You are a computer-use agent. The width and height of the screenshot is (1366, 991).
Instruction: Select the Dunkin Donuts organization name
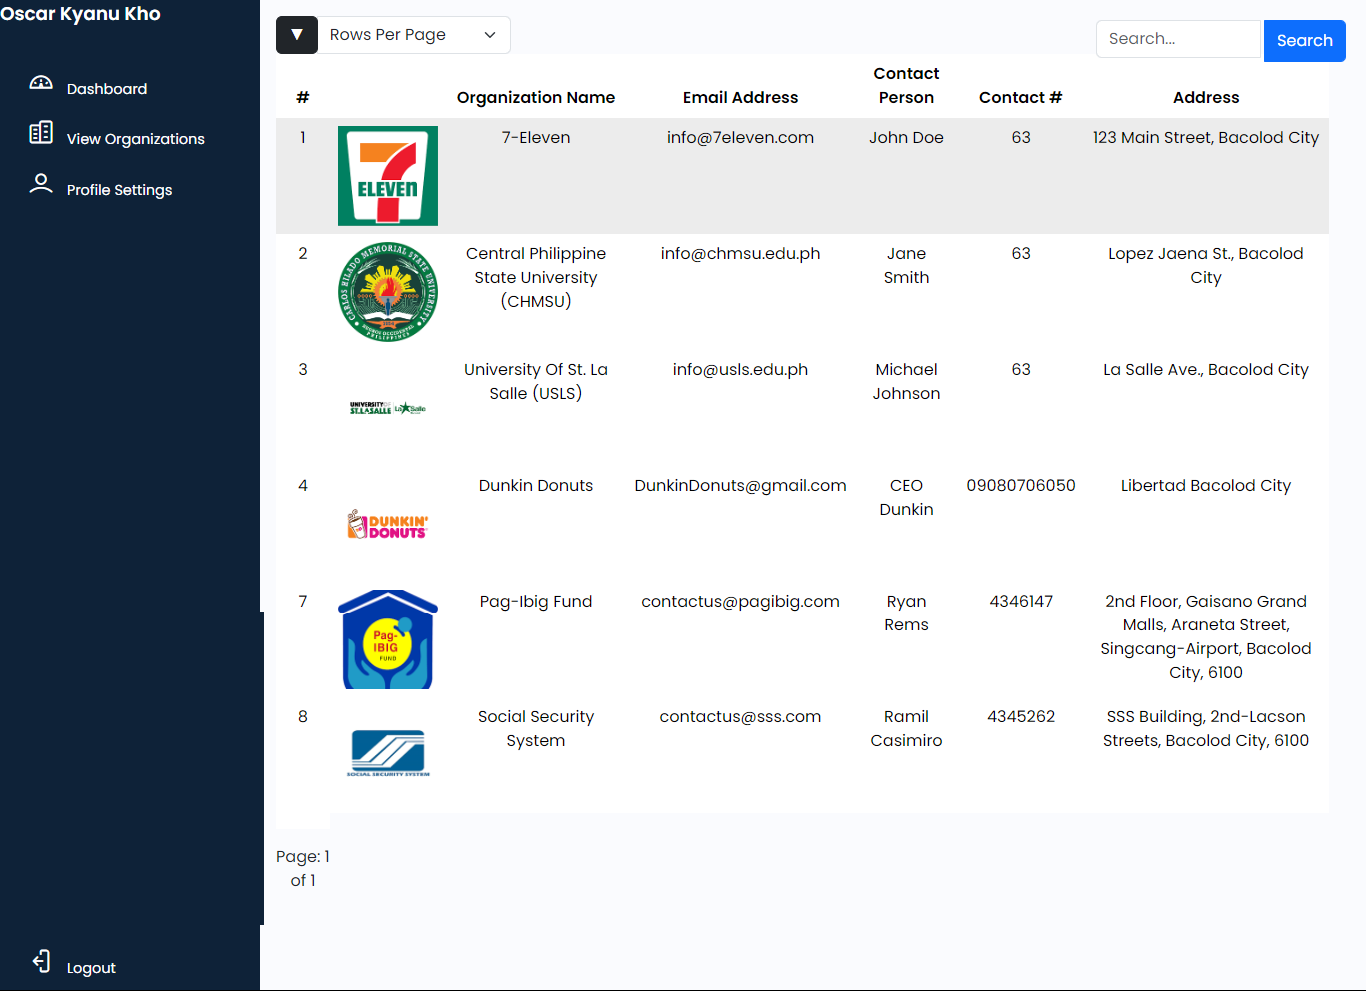[536, 485]
